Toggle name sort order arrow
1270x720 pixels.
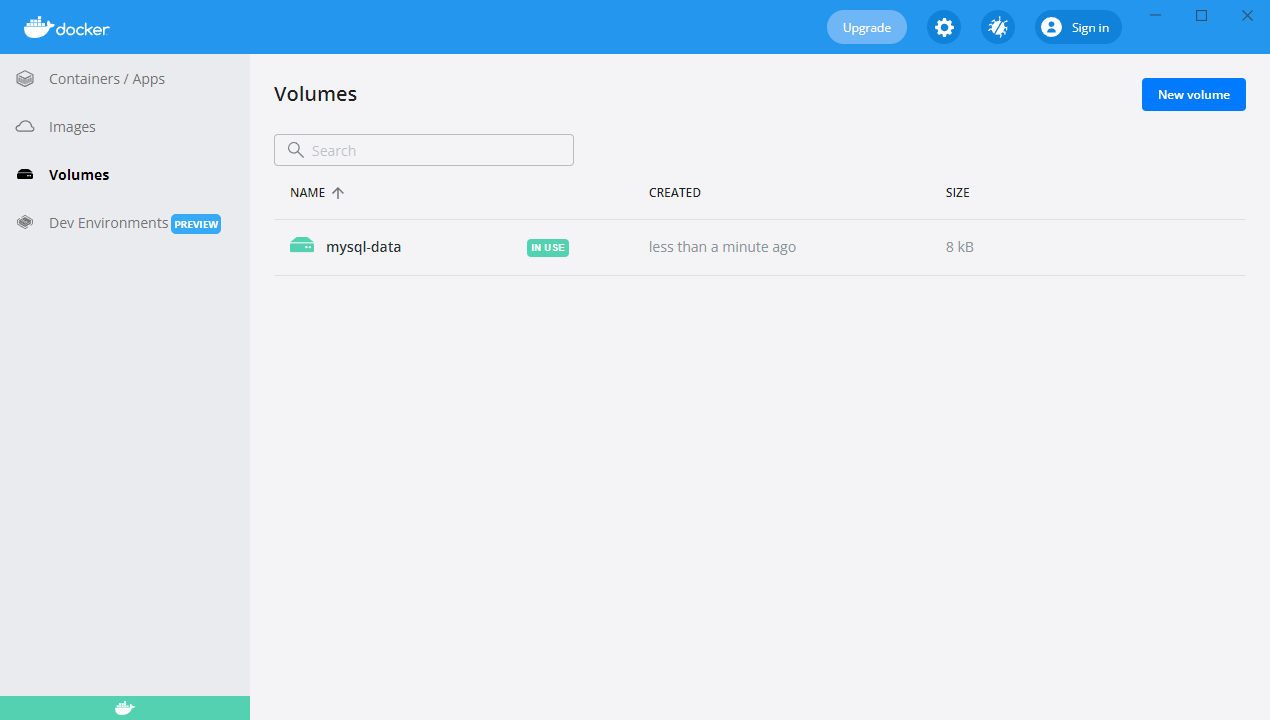click(338, 193)
